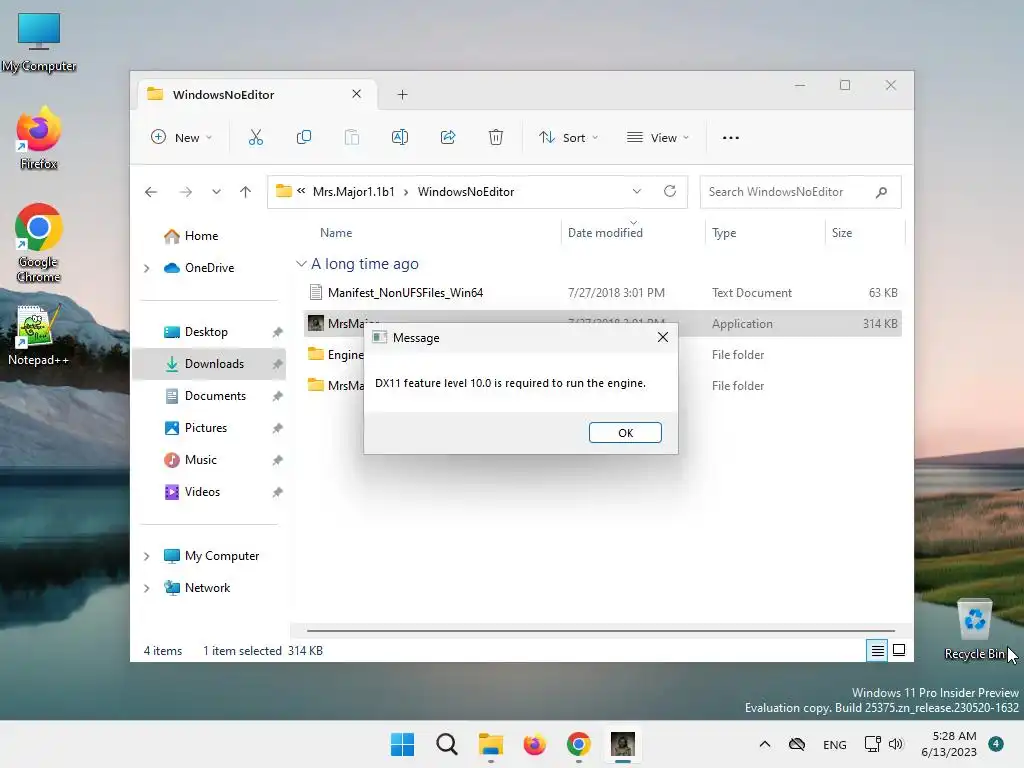Open My Computer desktop icon
This screenshot has width=1024, height=768.
(x=39, y=42)
